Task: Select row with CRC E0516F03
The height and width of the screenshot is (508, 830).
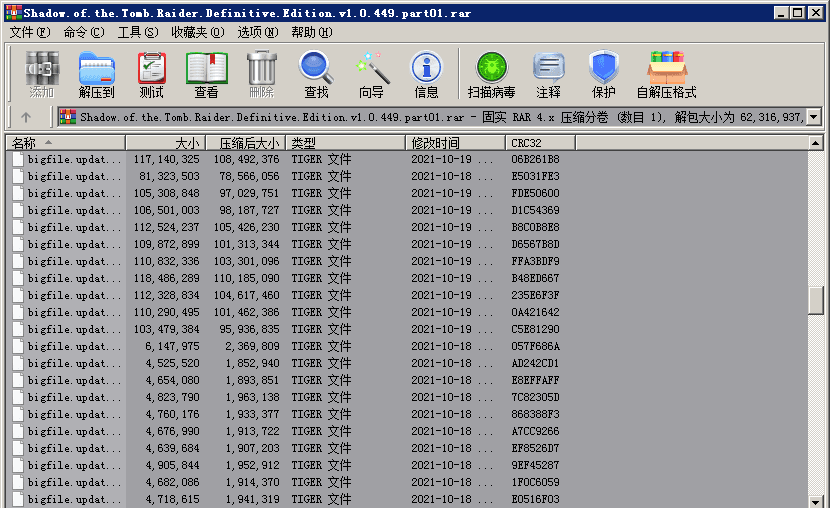Action: coord(407,499)
